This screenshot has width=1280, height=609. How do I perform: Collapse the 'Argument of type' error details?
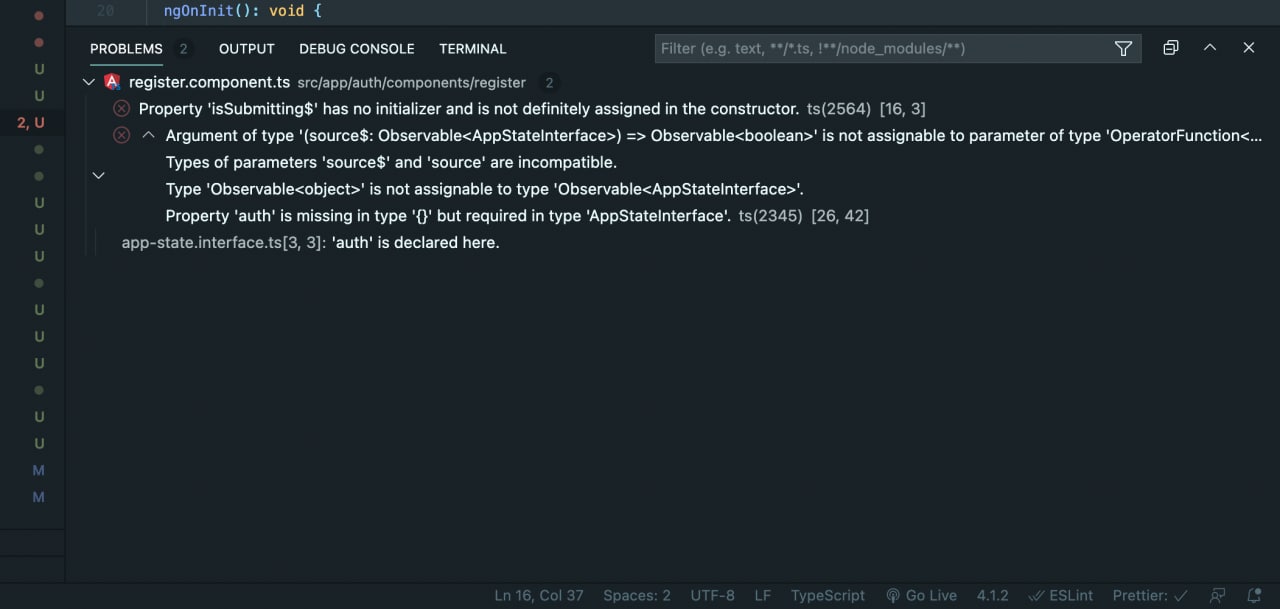(x=148, y=135)
